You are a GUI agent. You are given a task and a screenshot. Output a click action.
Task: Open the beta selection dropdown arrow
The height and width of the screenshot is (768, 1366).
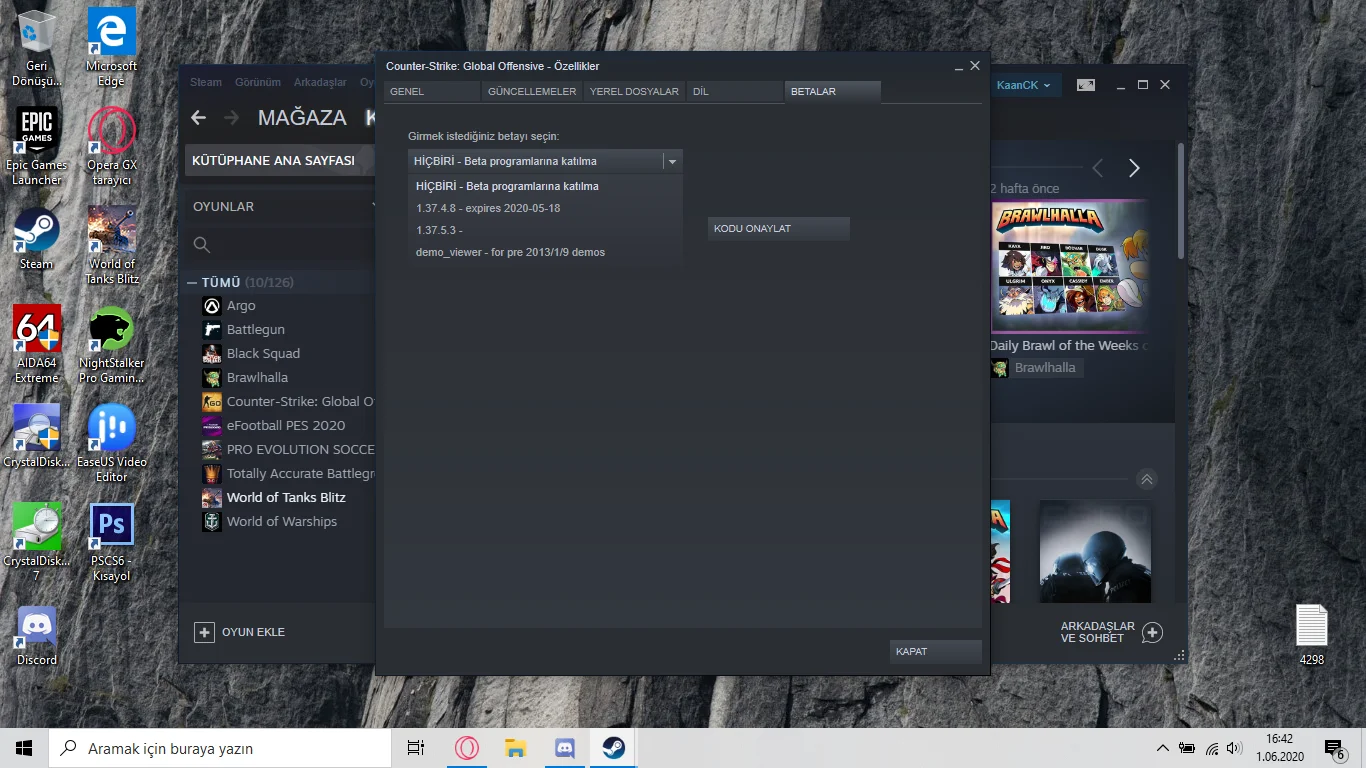click(673, 161)
